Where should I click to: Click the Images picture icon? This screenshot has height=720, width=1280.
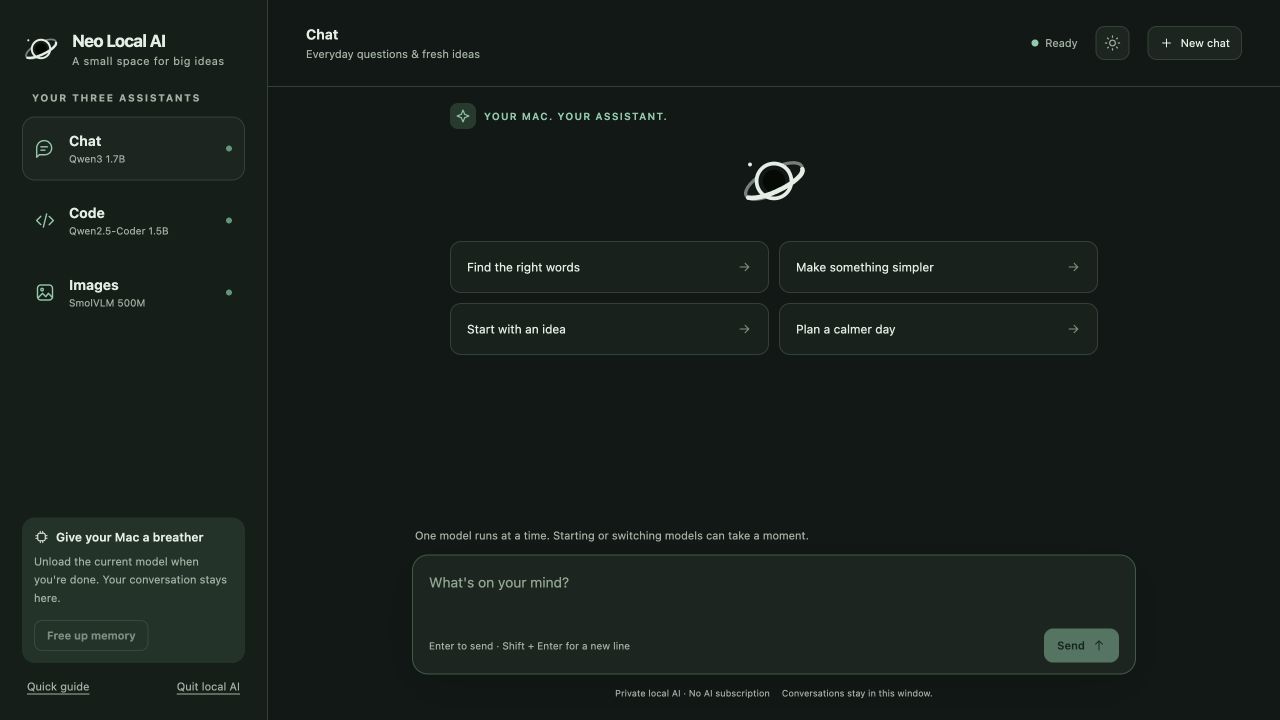[x=44, y=293]
